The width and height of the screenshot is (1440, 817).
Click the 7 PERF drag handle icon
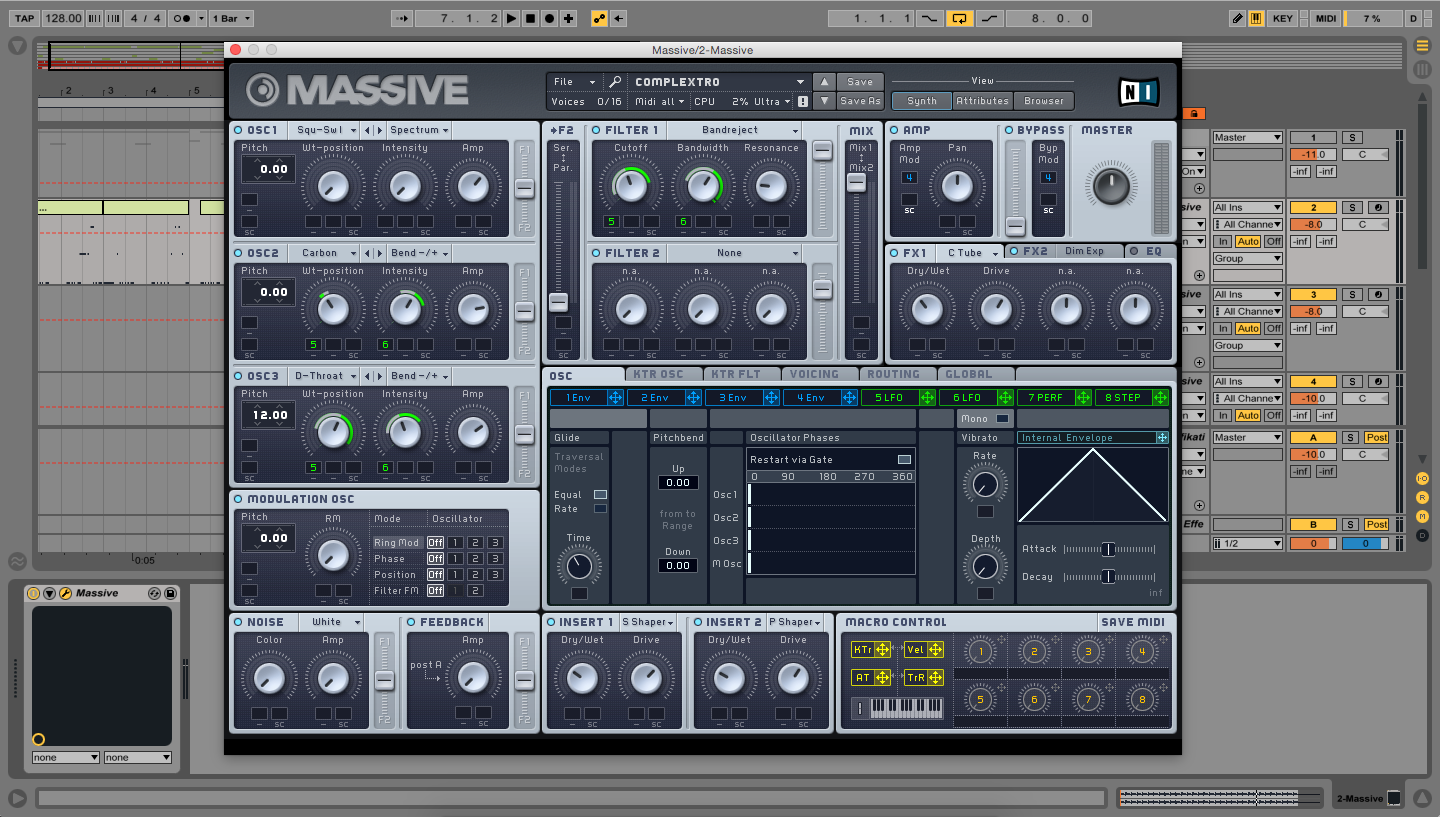[x=1083, y=398]
